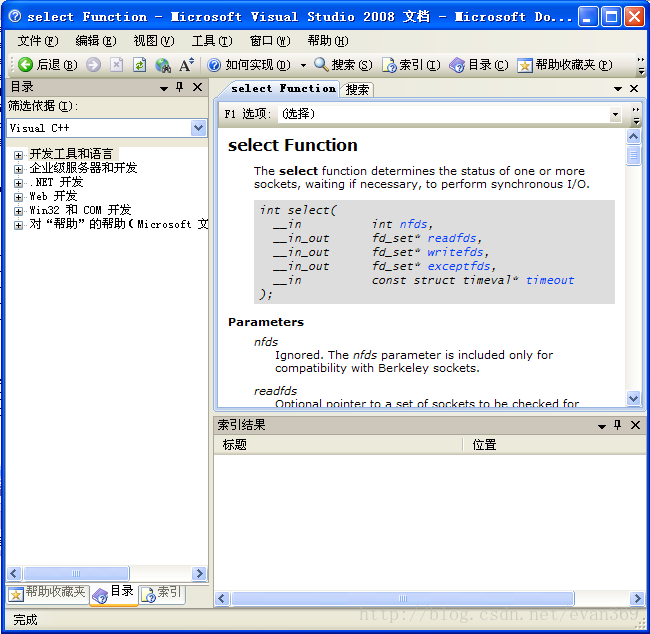
Task: Click the nfds parameter link
Action: click(413, 224)
